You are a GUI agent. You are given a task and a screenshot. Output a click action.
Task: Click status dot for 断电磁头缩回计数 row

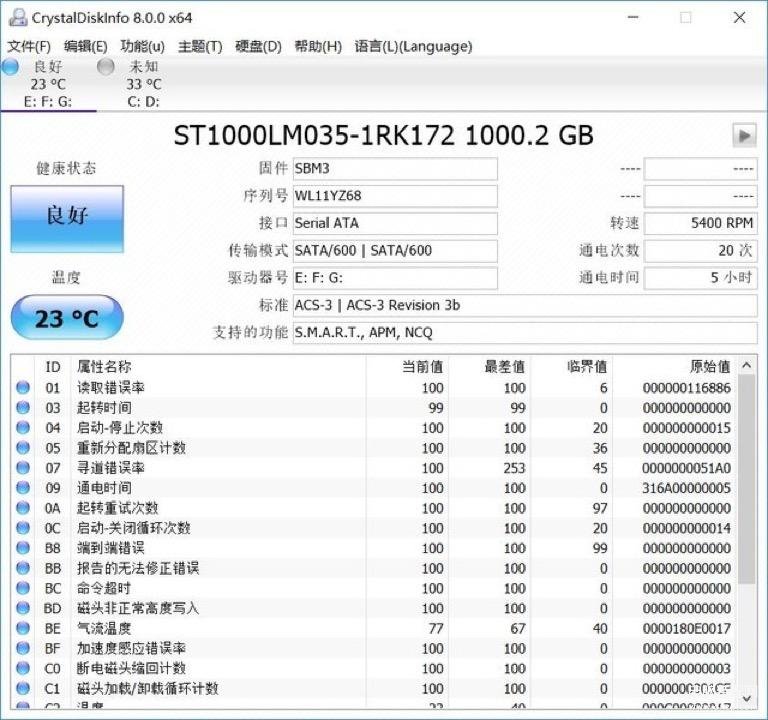23,669
